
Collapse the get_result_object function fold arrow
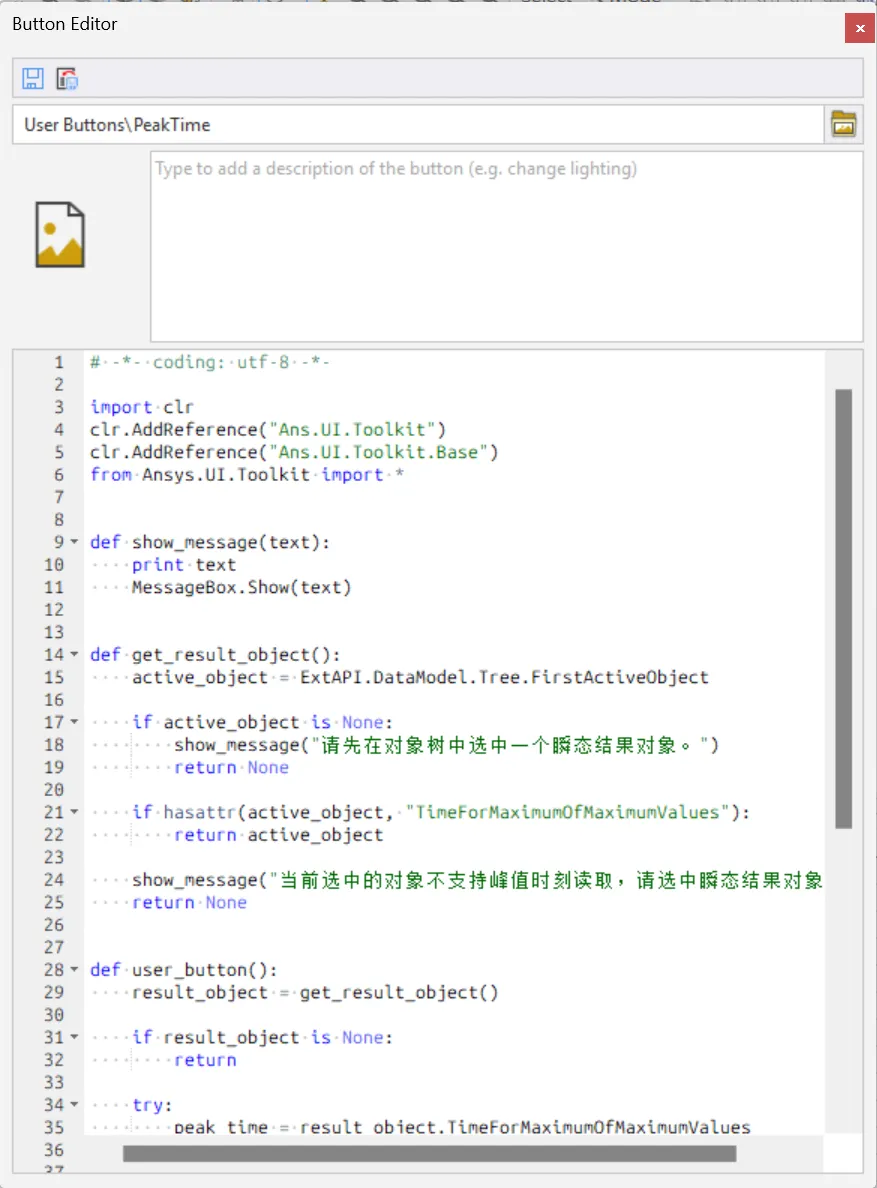(74, 654)
